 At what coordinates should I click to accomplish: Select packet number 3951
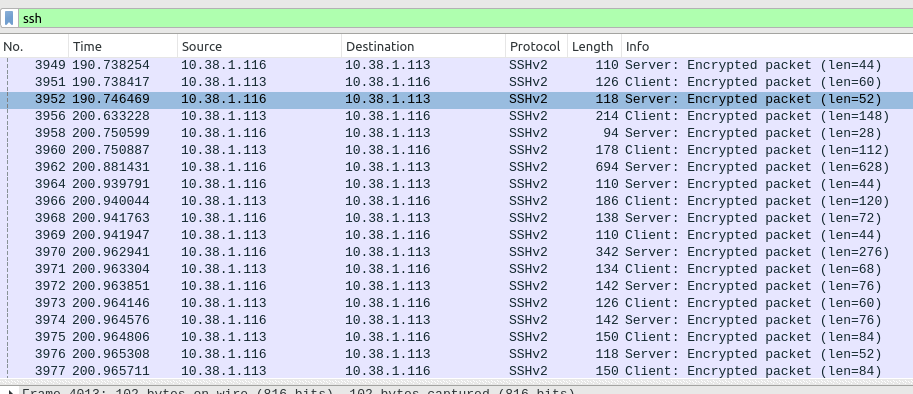(456, 82)
